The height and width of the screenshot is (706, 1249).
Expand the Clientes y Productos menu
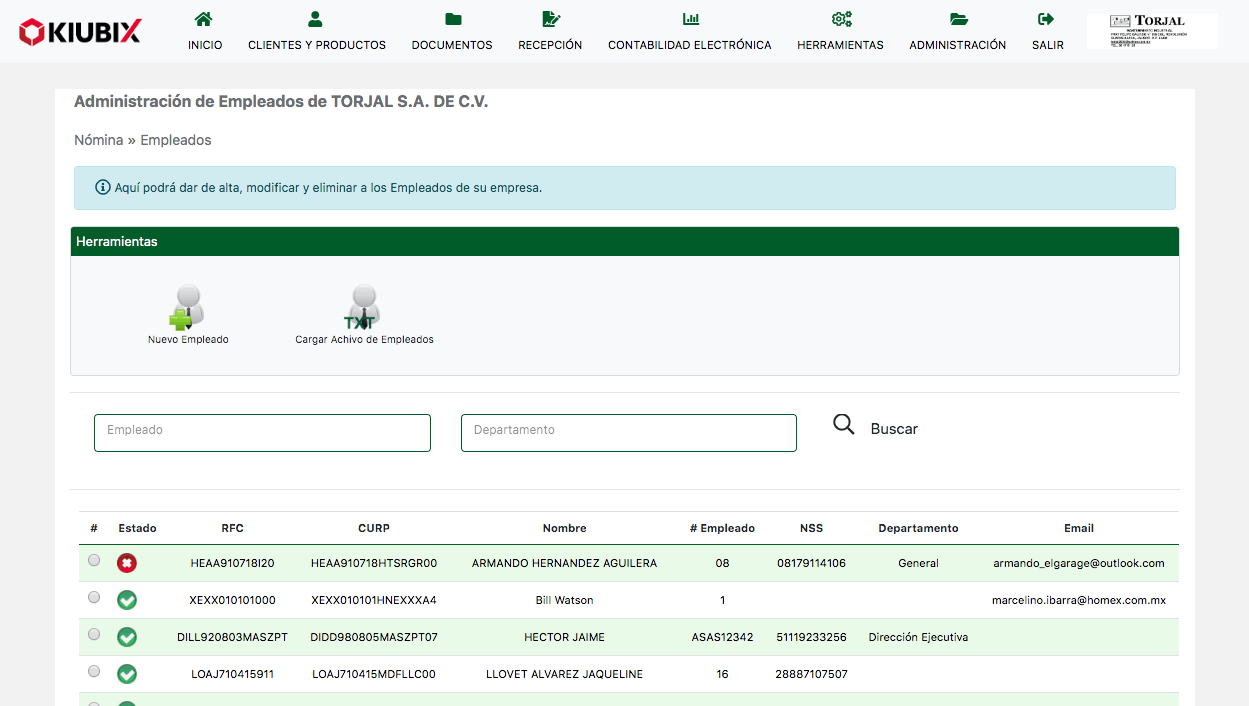click(x=316, y=32)
